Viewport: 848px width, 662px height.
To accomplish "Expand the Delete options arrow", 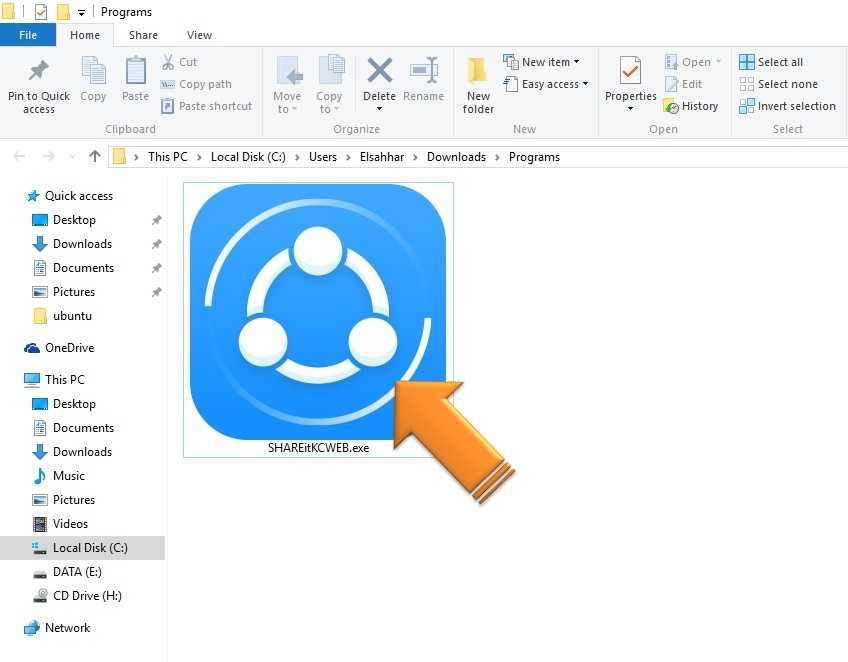I will point(380,109).
